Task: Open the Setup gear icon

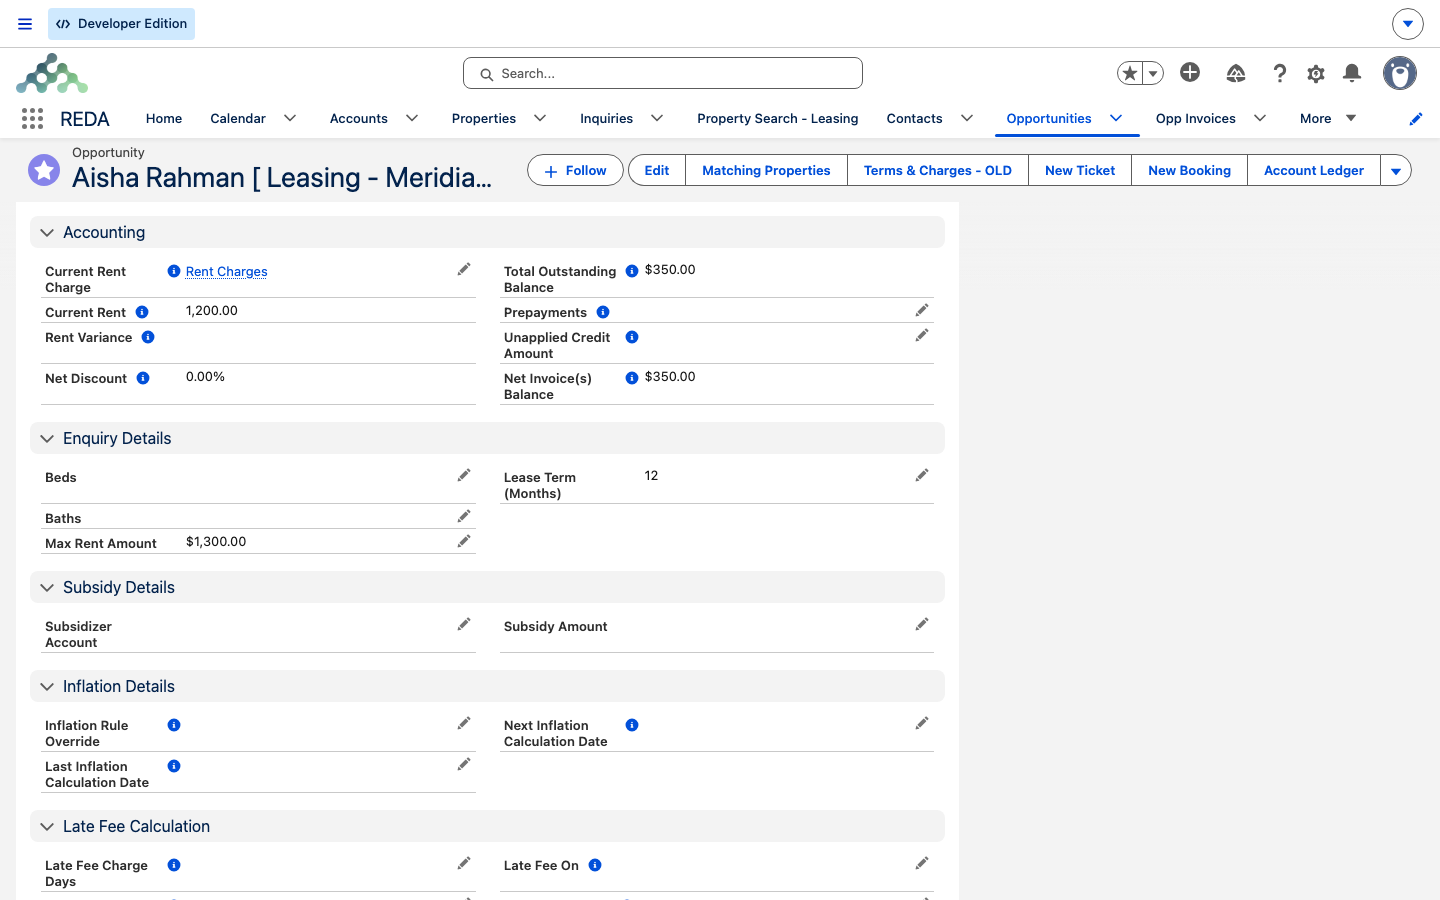Action: [1316, 73]
